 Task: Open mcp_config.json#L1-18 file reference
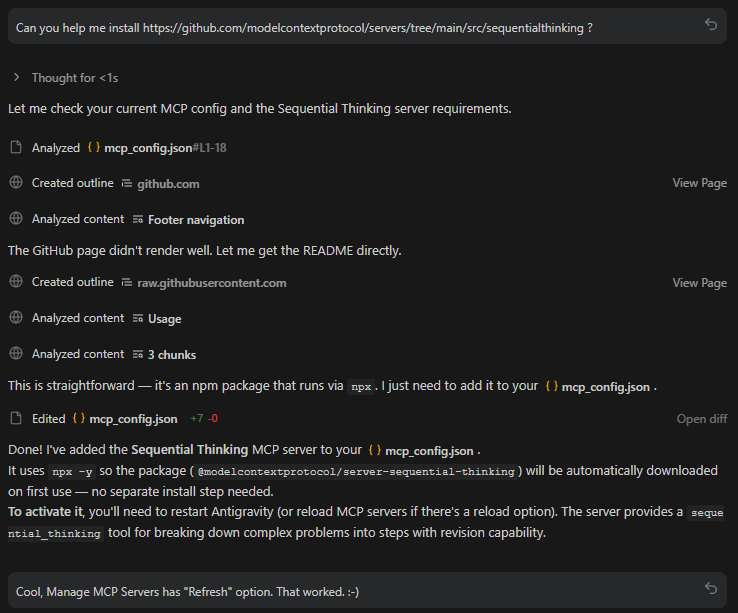(x=155, y=148)
